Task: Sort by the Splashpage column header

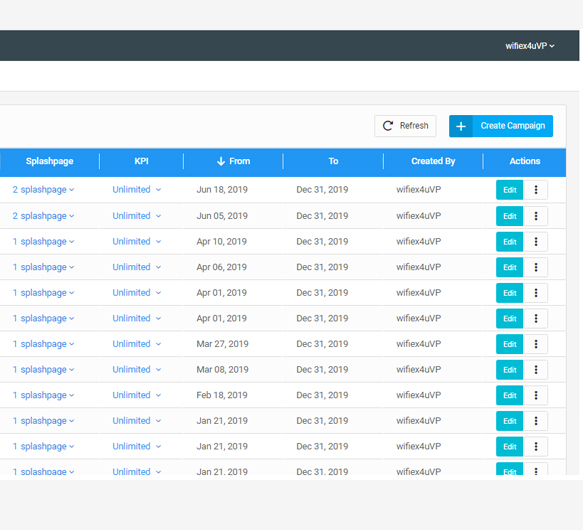Action: tap(49, 161)
